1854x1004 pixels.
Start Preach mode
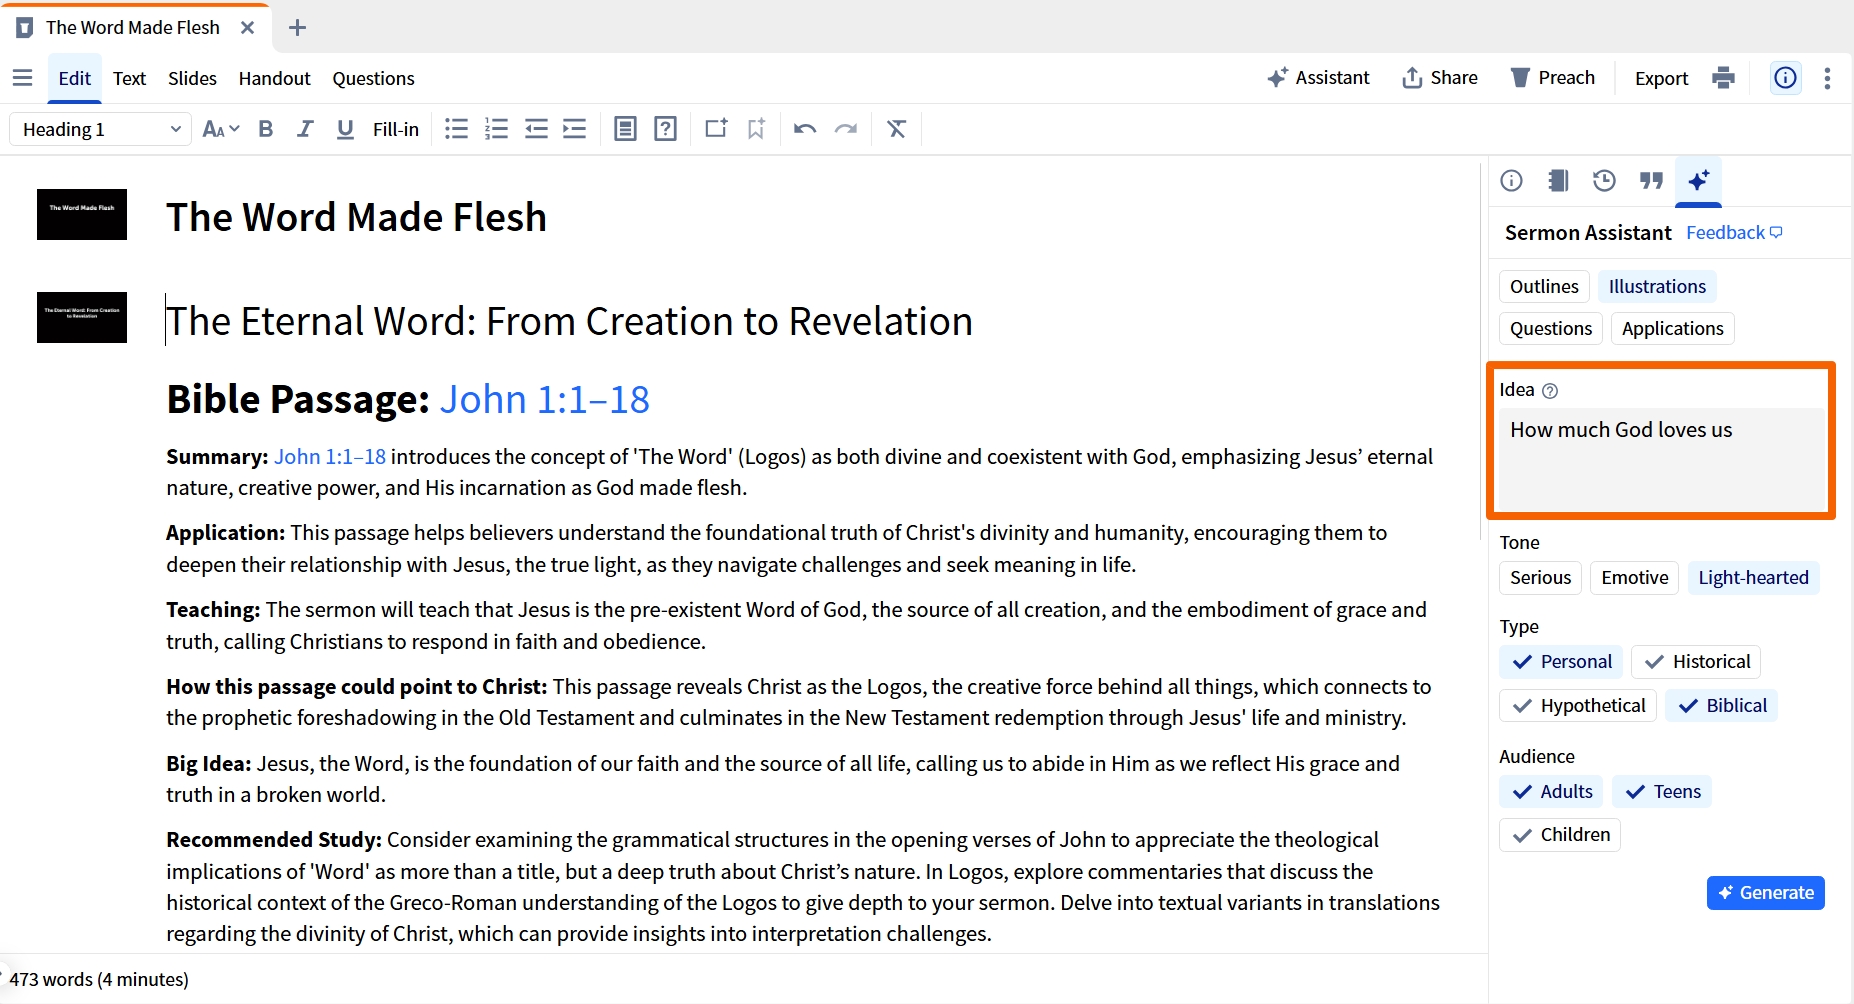coord(1552,78)
